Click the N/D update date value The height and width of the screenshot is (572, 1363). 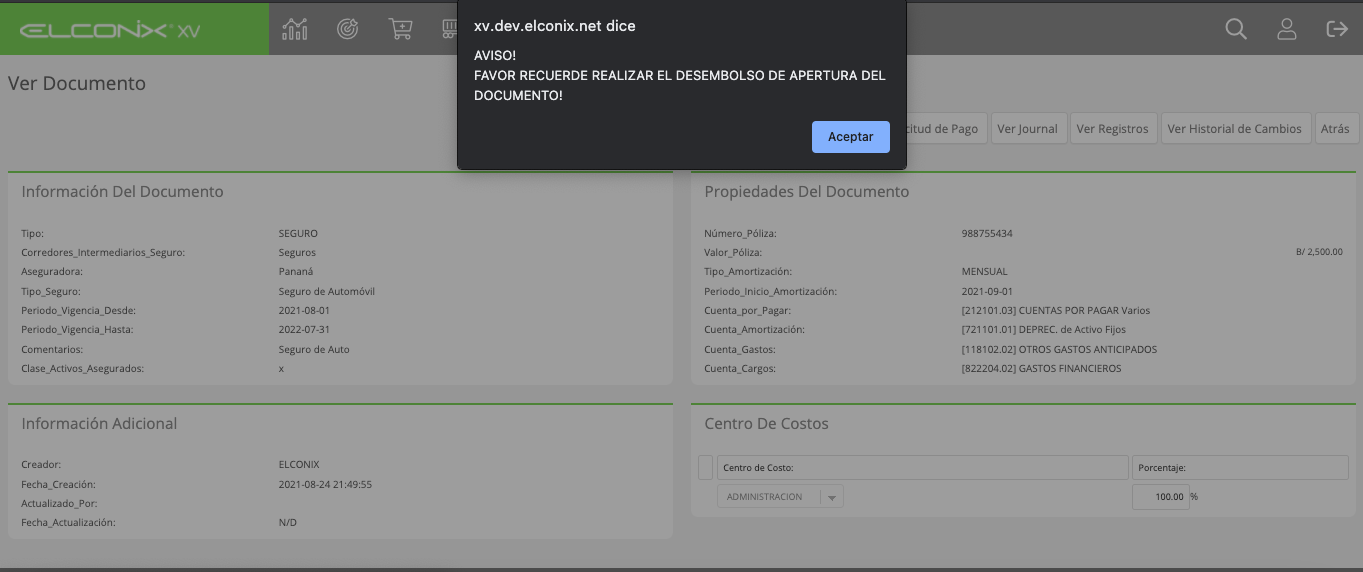click(288, 522)
